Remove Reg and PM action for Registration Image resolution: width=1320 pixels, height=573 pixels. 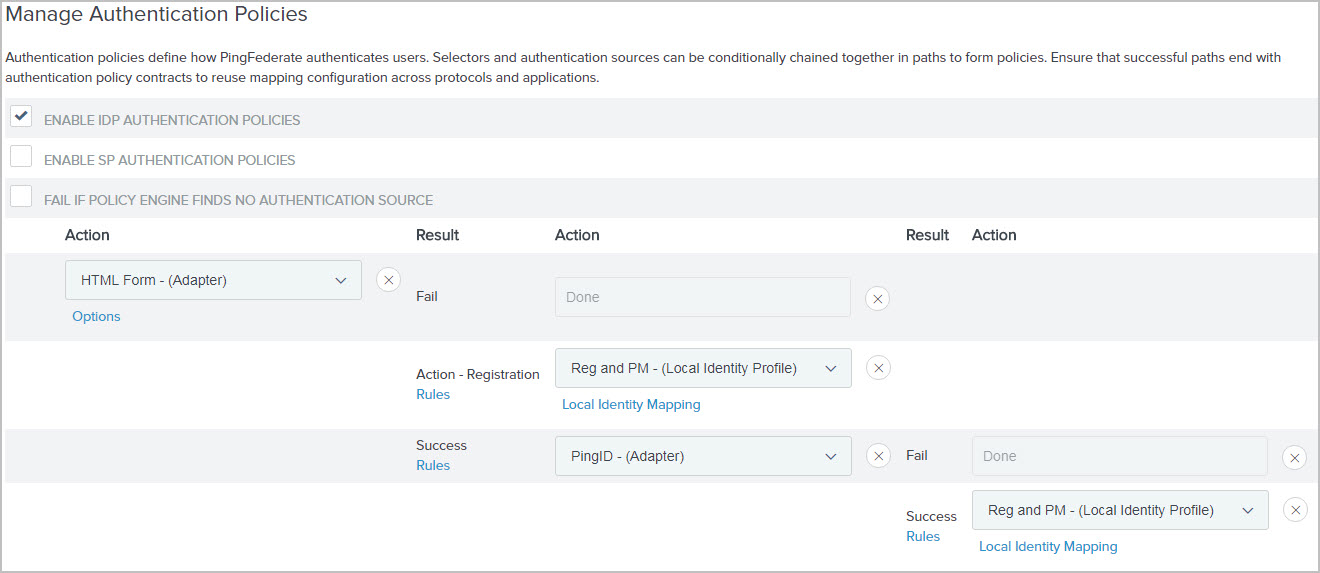[x=877, y=368]
